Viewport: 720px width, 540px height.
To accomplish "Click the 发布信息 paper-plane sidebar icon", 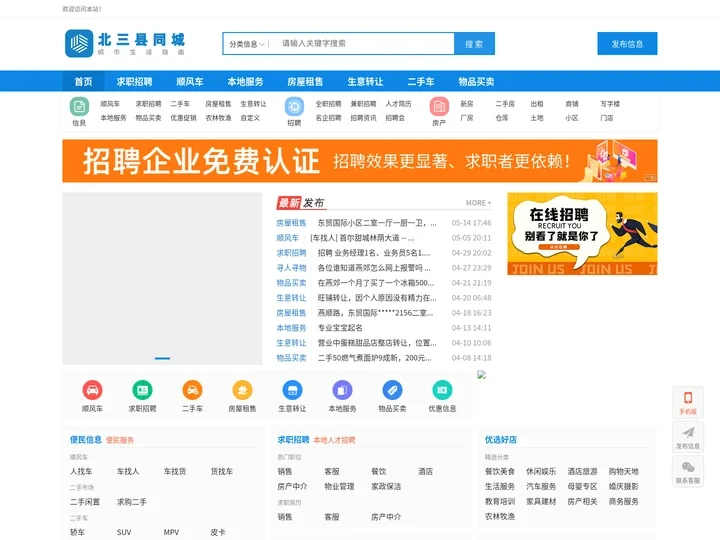I will (688, 437).
